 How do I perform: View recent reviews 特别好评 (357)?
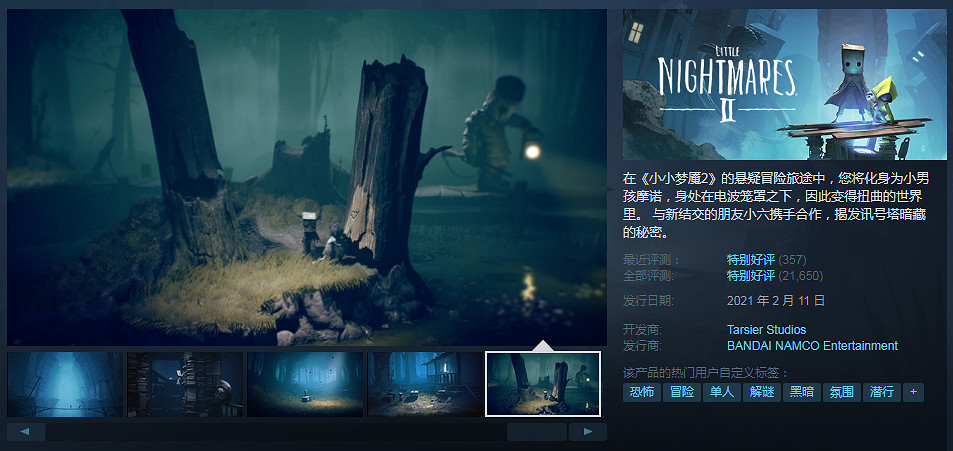[766, 260]
